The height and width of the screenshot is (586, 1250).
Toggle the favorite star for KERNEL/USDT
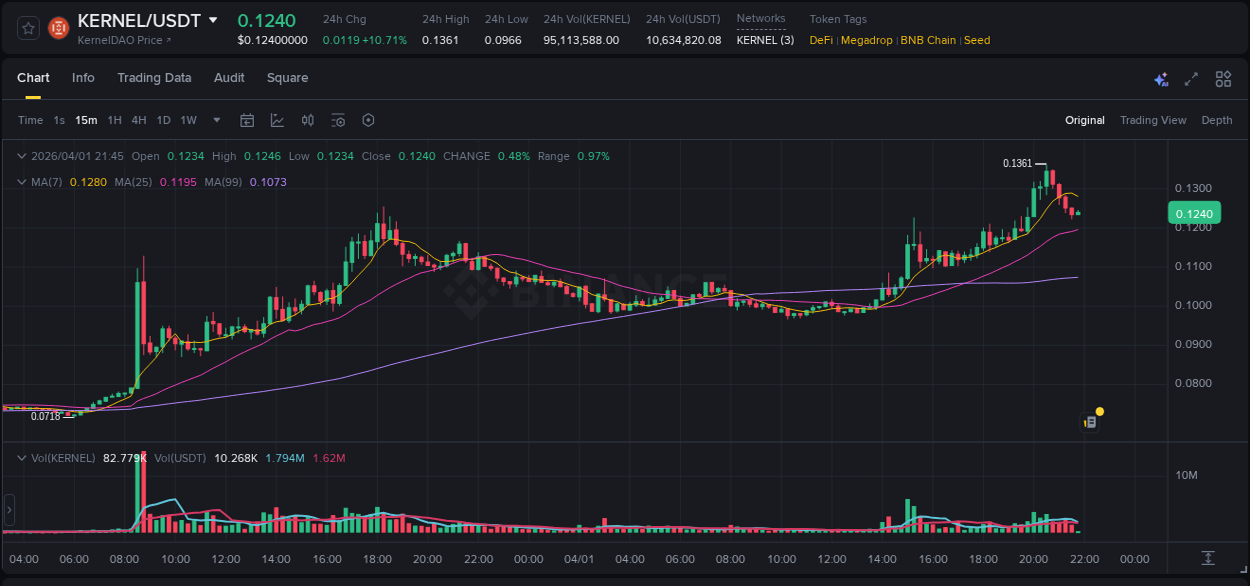click(x=27, y=27)
